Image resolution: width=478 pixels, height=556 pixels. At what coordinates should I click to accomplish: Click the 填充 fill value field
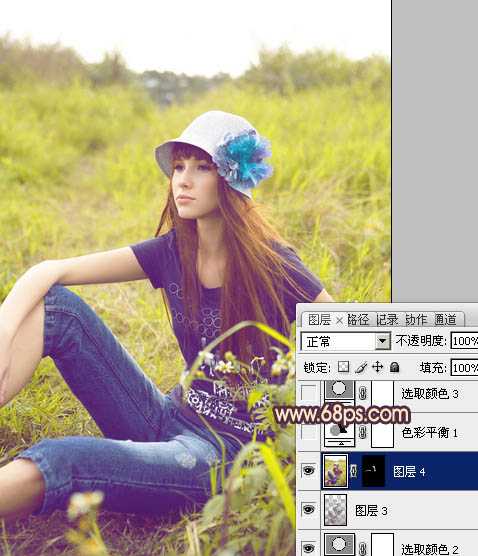465,367
